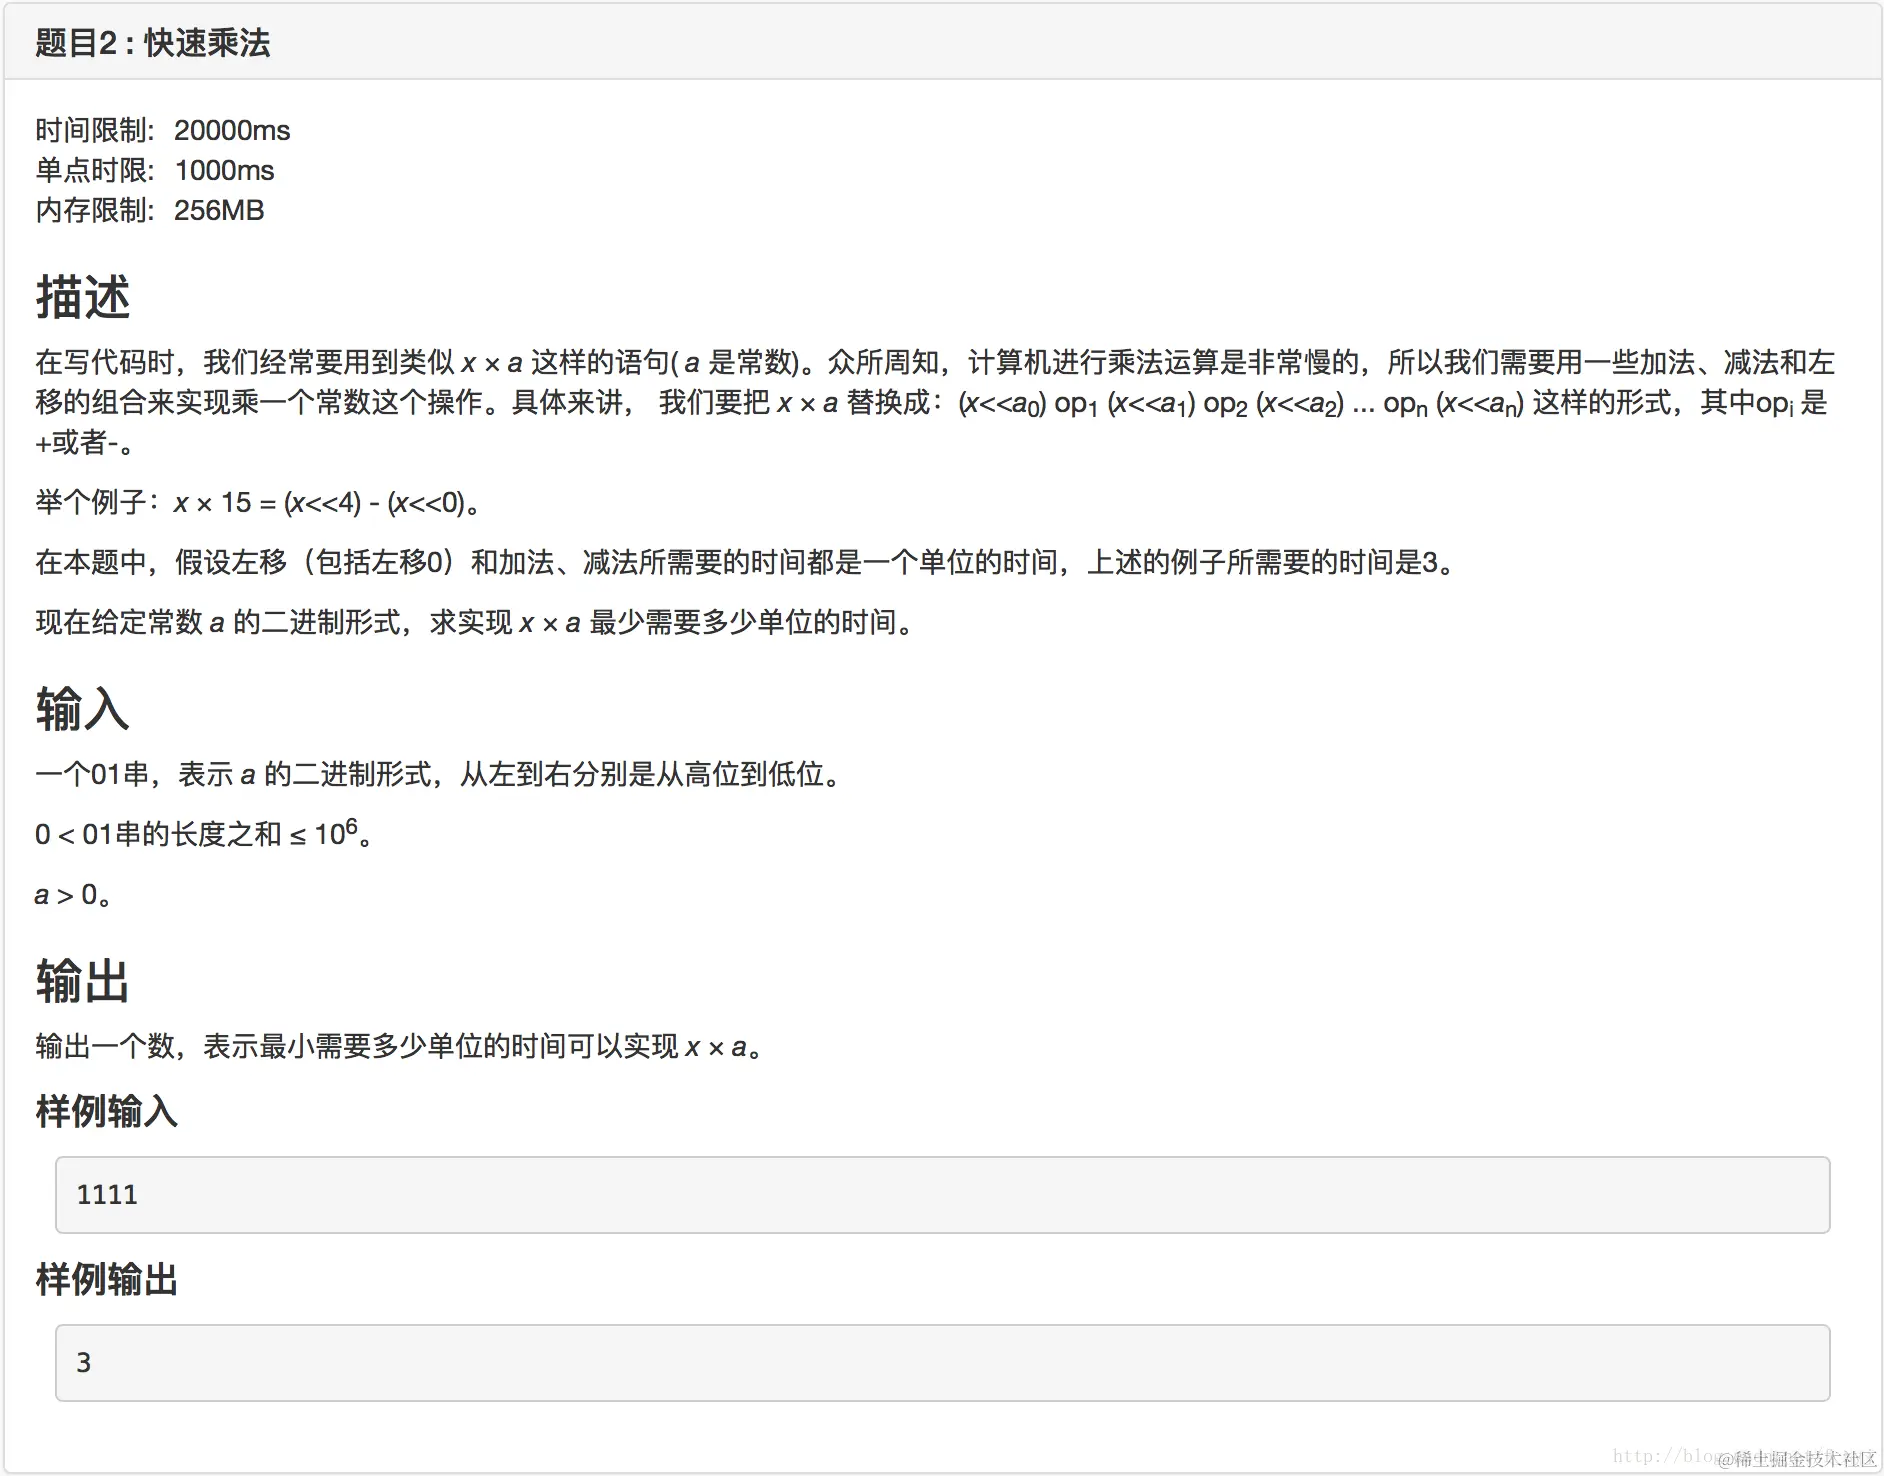The image size is (1884, 1476).
Task: Select the '时间限制: 20000ms' line
Action: [x=163, y=130]
